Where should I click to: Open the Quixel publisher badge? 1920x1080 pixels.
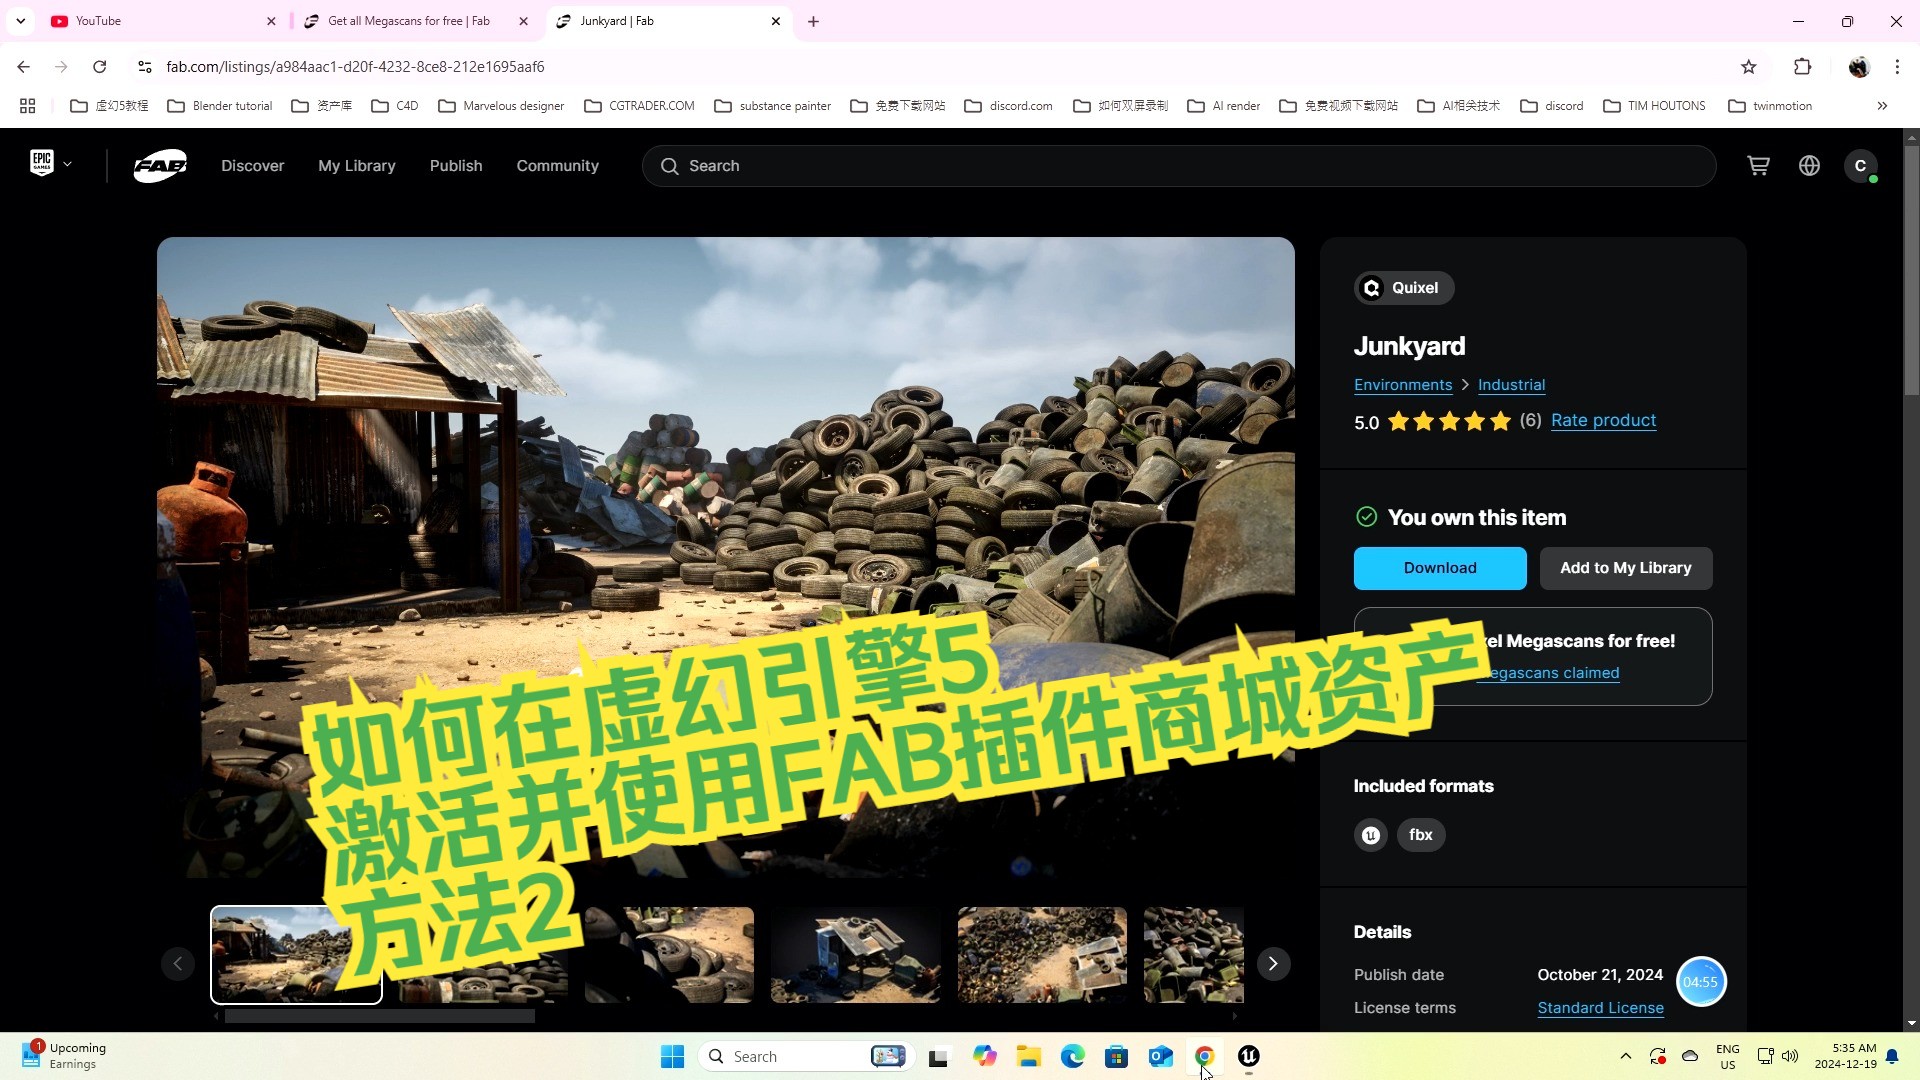coord(1403,287)
